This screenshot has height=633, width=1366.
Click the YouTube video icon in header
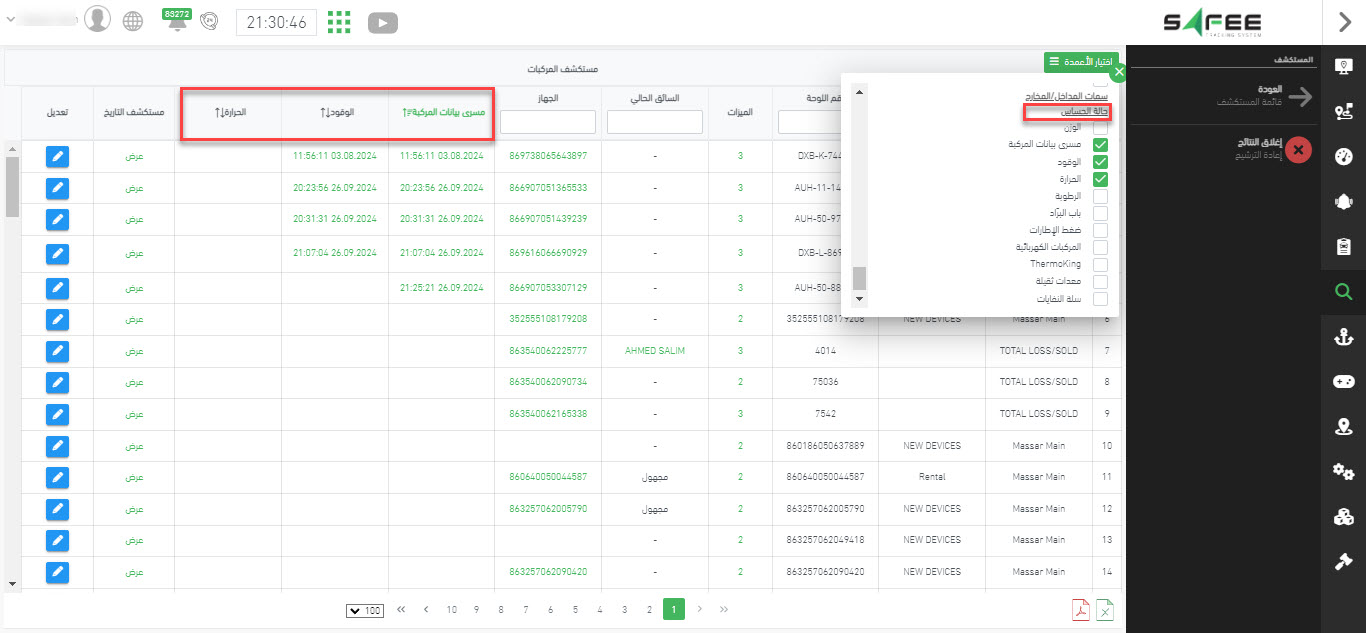(x=382, y=22)
